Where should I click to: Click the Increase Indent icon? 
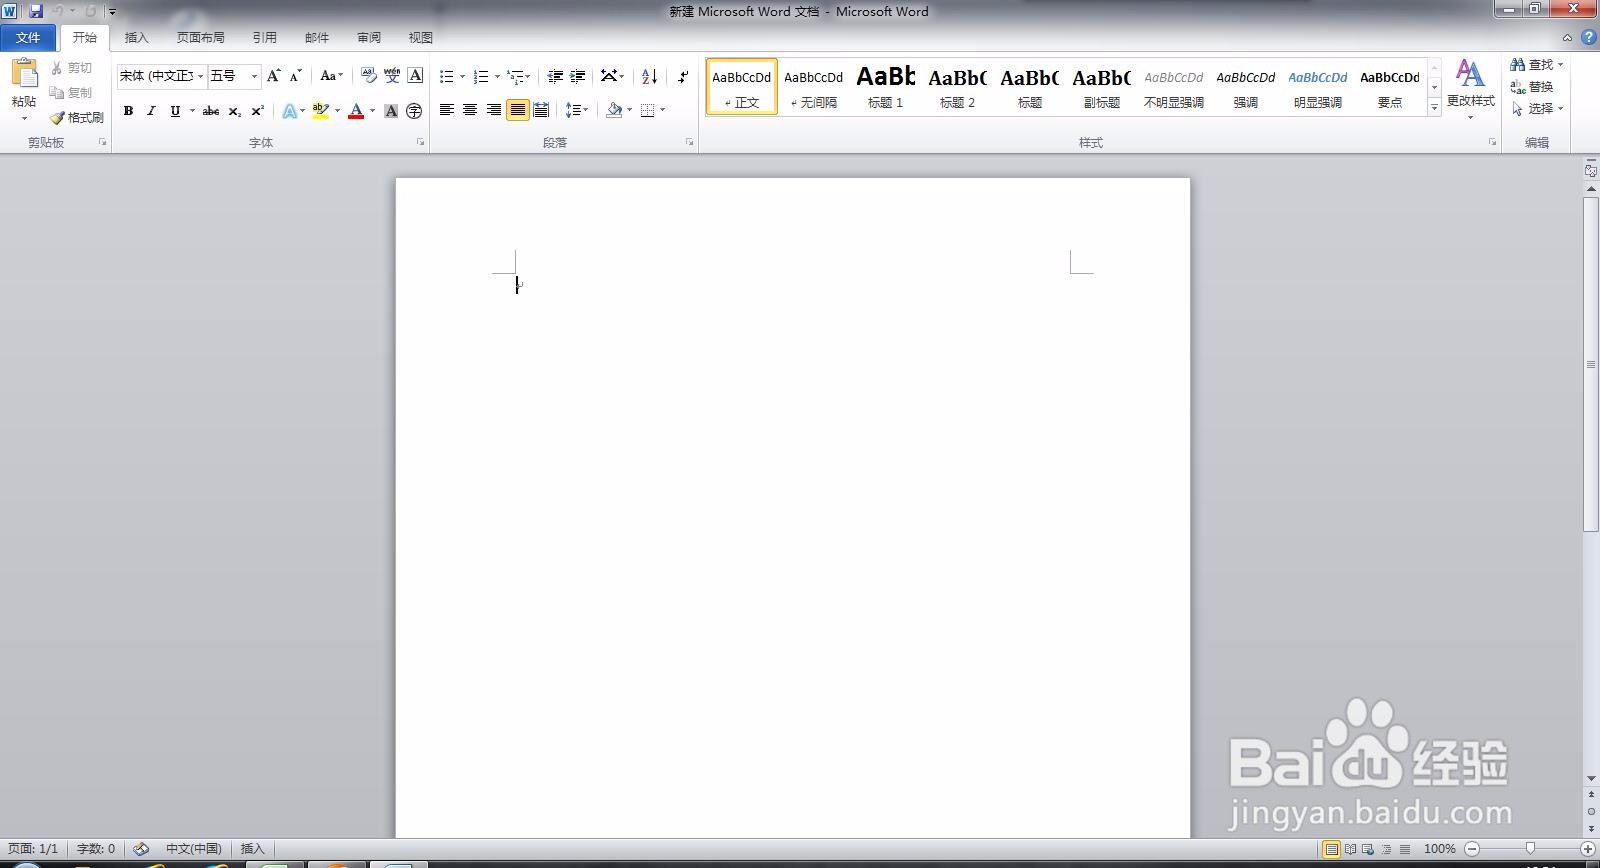(577, 76)
